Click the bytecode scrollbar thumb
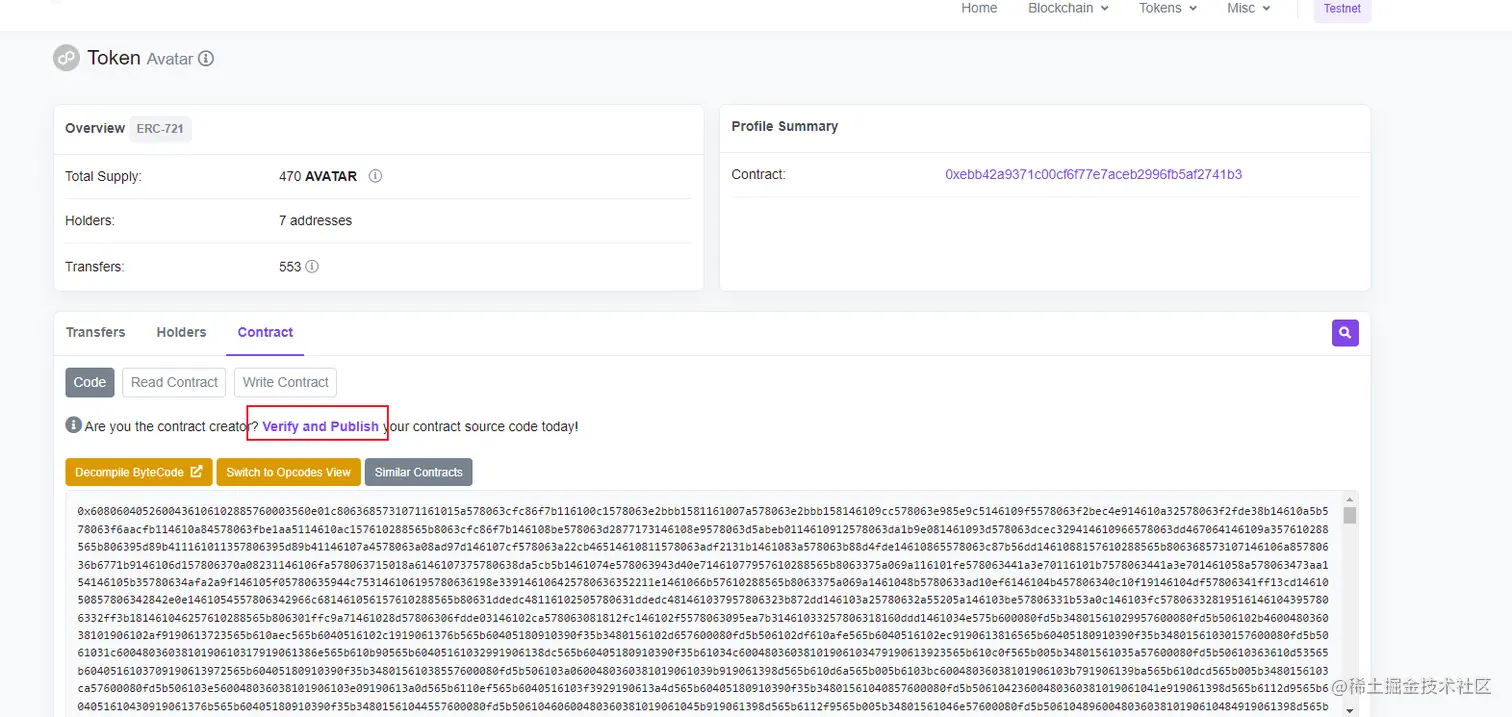Viewport: 1512px width, 717px height. tap(1349, 515)
